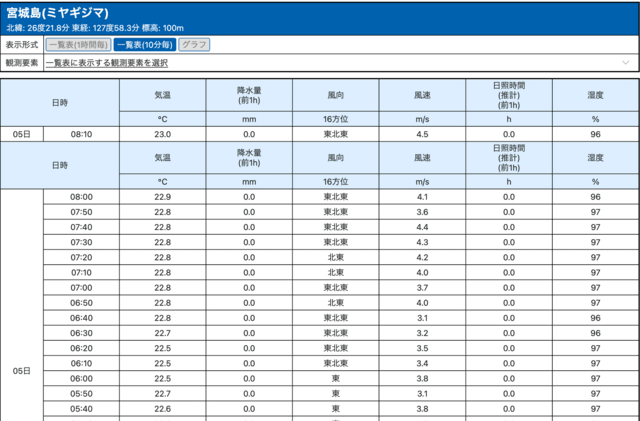This screenshot has height=421, width=640.
Task: Click temperature 23.0 in the 08:10 row
Action: (x=162, y=134)
